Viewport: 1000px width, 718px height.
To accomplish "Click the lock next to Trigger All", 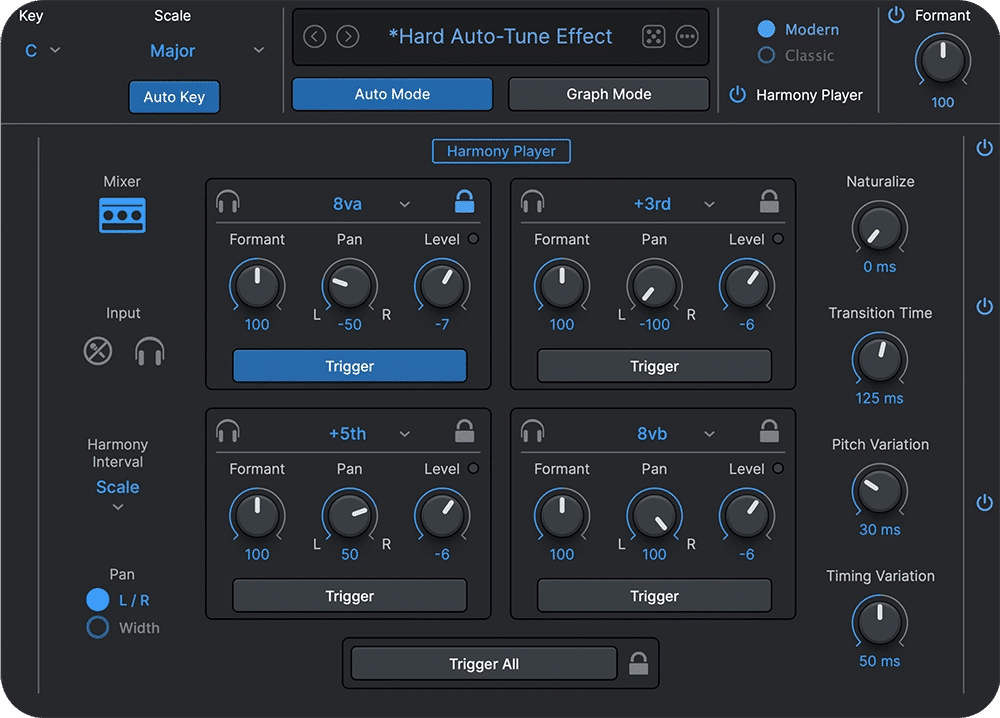I will (637, 663).
